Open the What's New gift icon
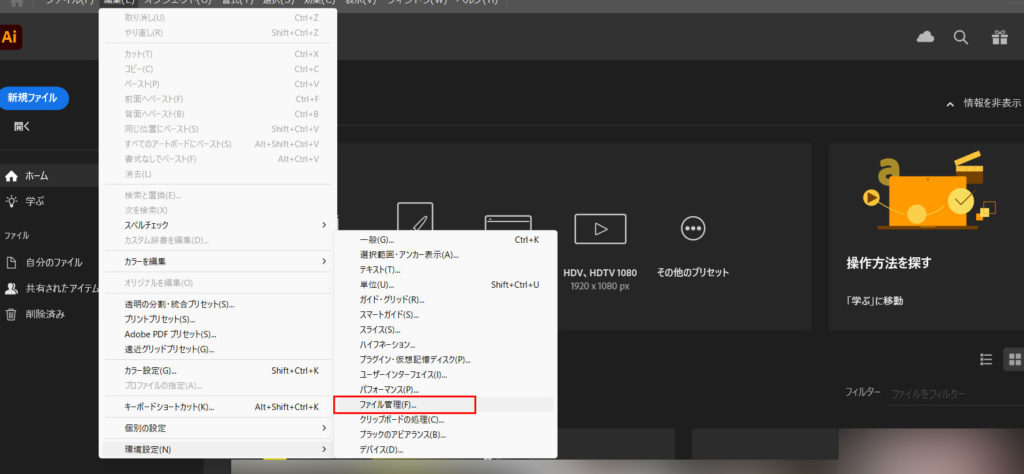Image resolution: width=1024 pixels, height=474 pixels. coord(999,38)
